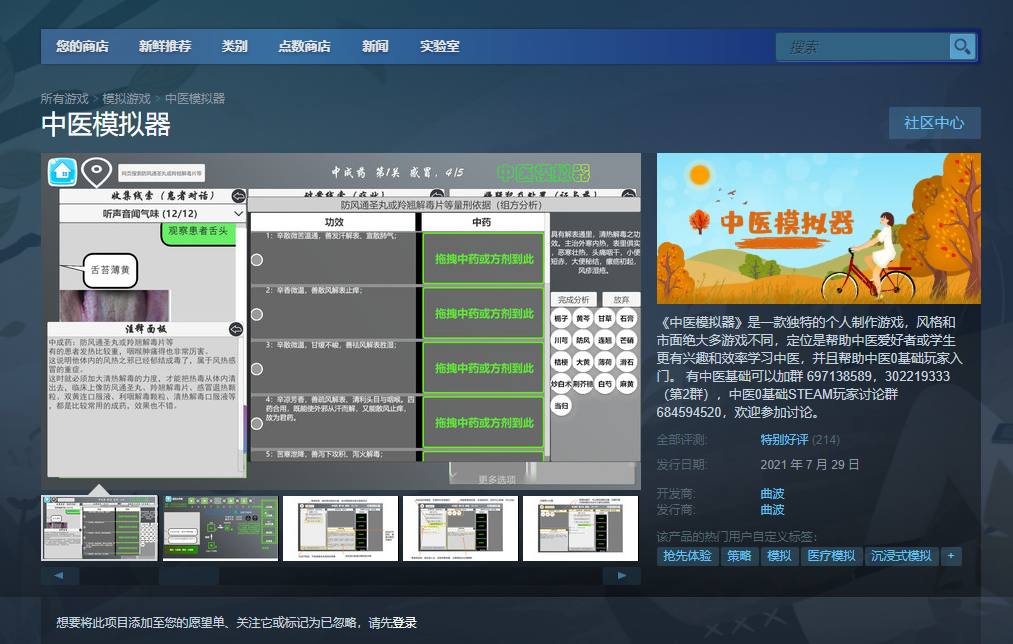
Task: Click the 更多选项 expander
Action: 497,479
